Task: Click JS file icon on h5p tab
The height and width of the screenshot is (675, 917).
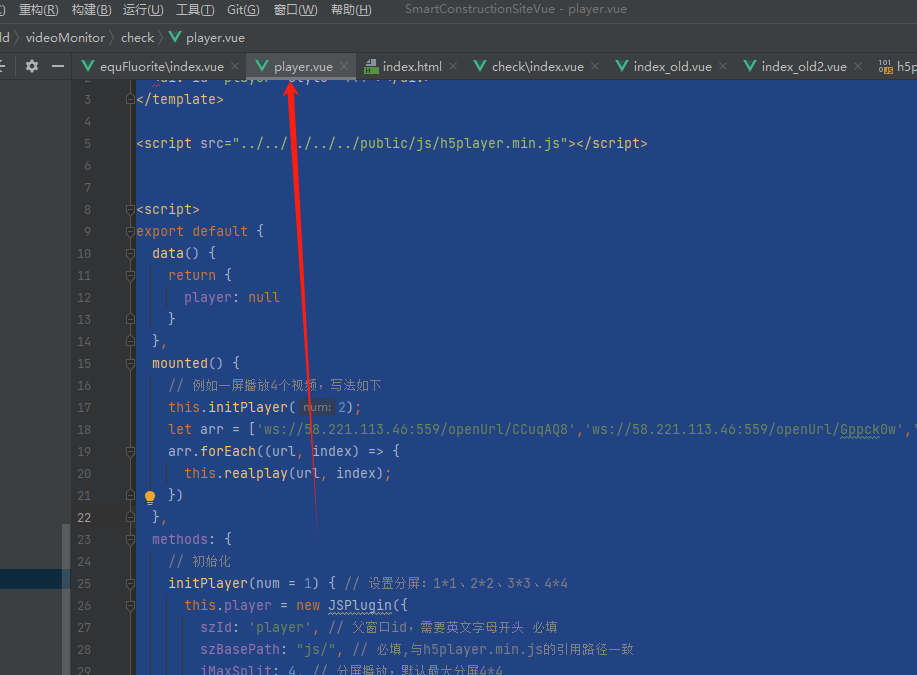Action: point(885,66)
